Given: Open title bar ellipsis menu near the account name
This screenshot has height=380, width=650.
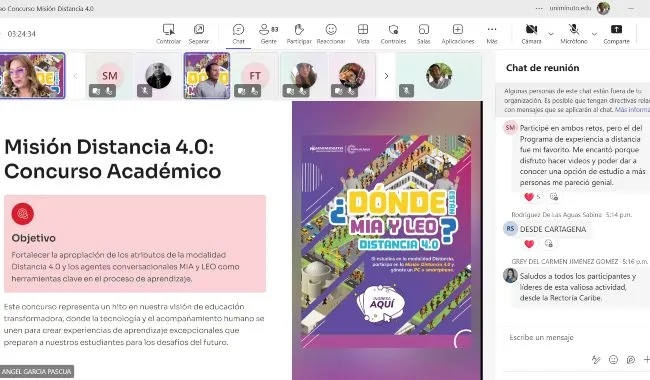Looking at the screenshot, I should click(539, 8).
